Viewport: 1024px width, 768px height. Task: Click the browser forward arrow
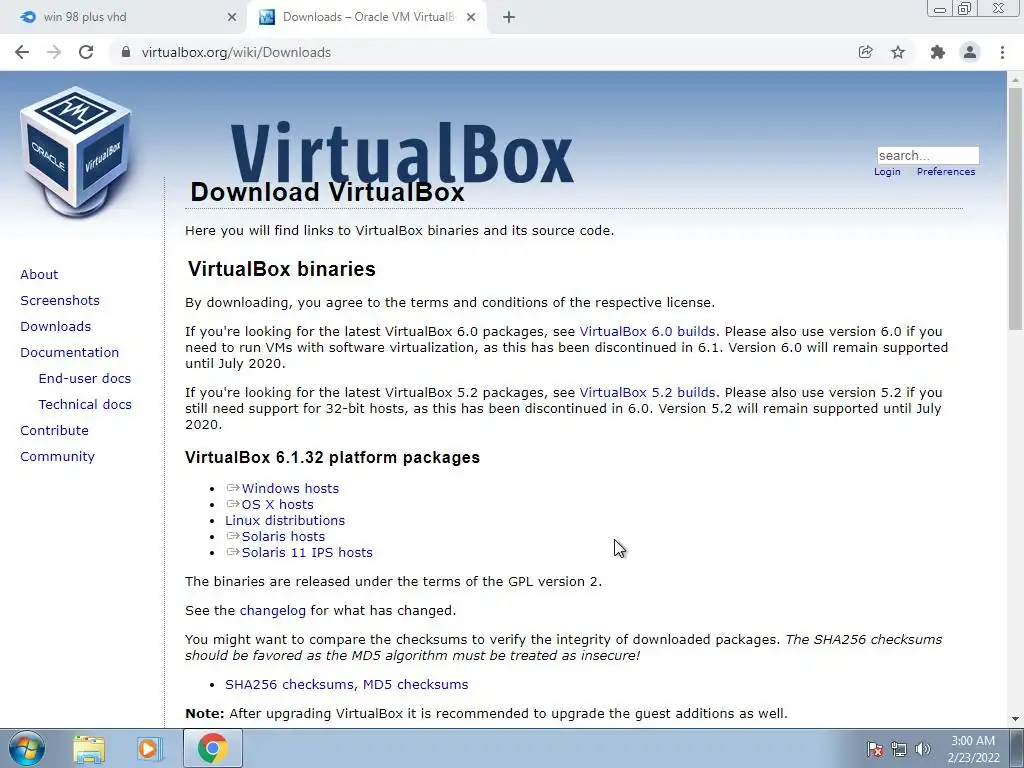(54, 52)
